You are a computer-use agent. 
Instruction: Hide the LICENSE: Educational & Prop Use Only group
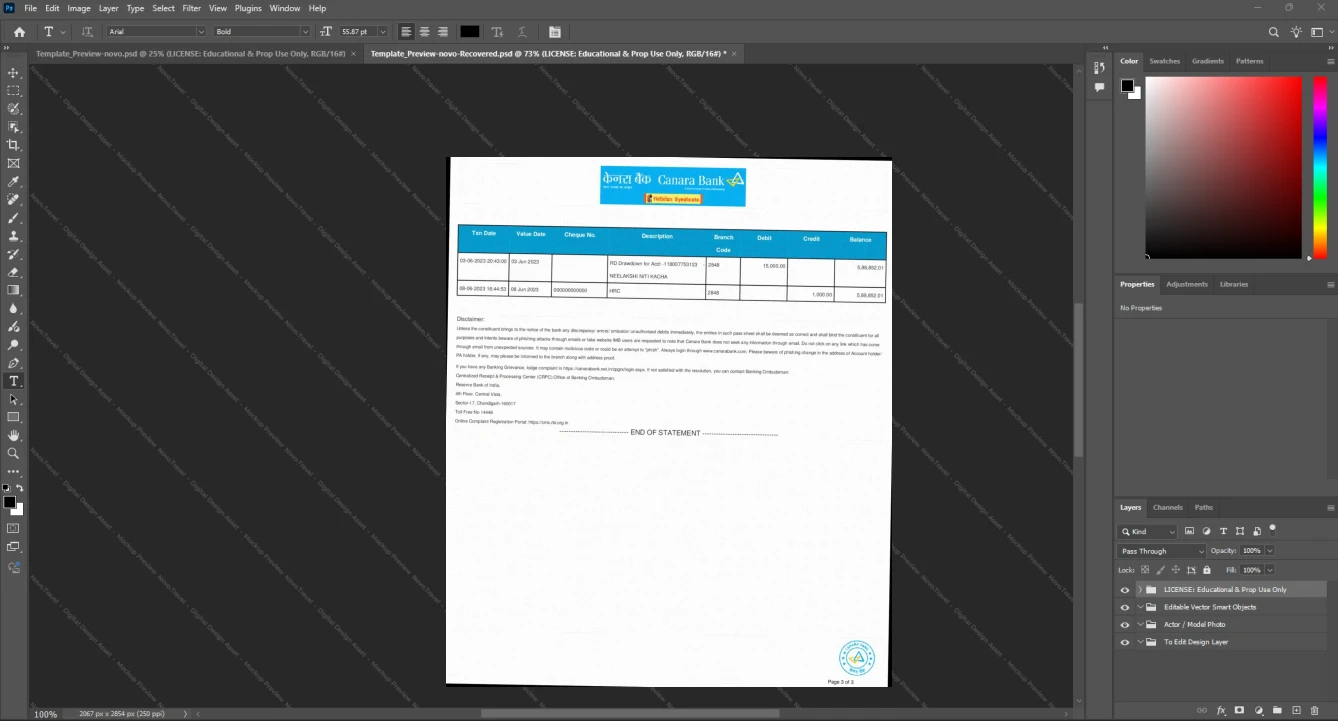pos(1125,590)
